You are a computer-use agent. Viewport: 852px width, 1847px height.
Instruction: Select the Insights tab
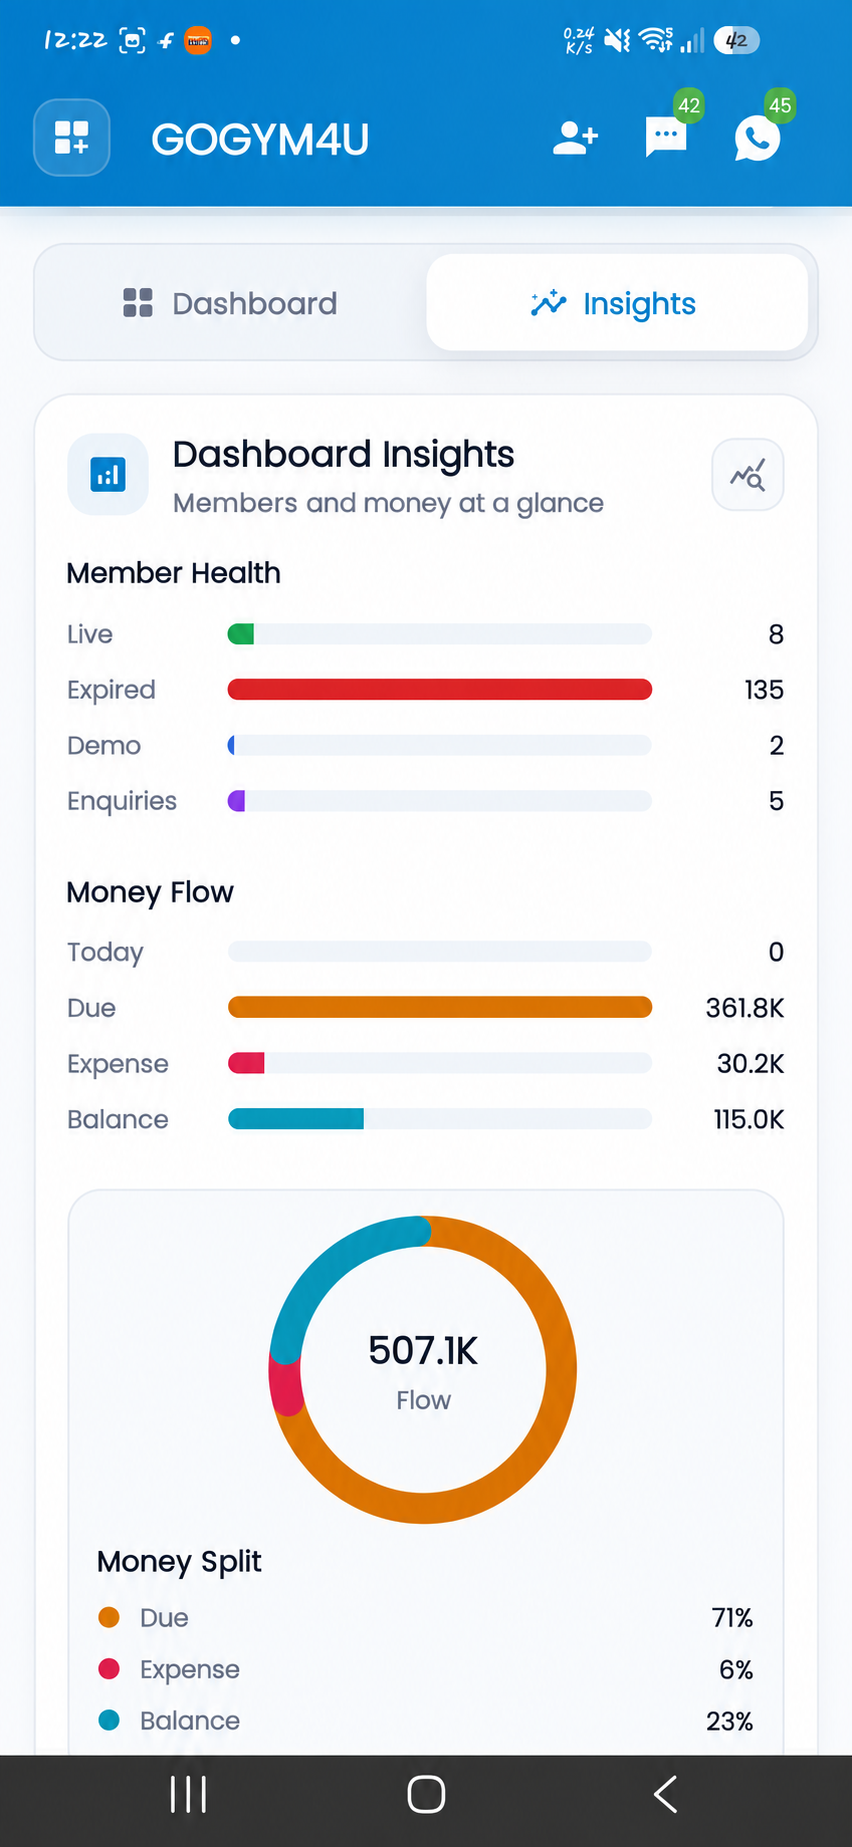617,303
